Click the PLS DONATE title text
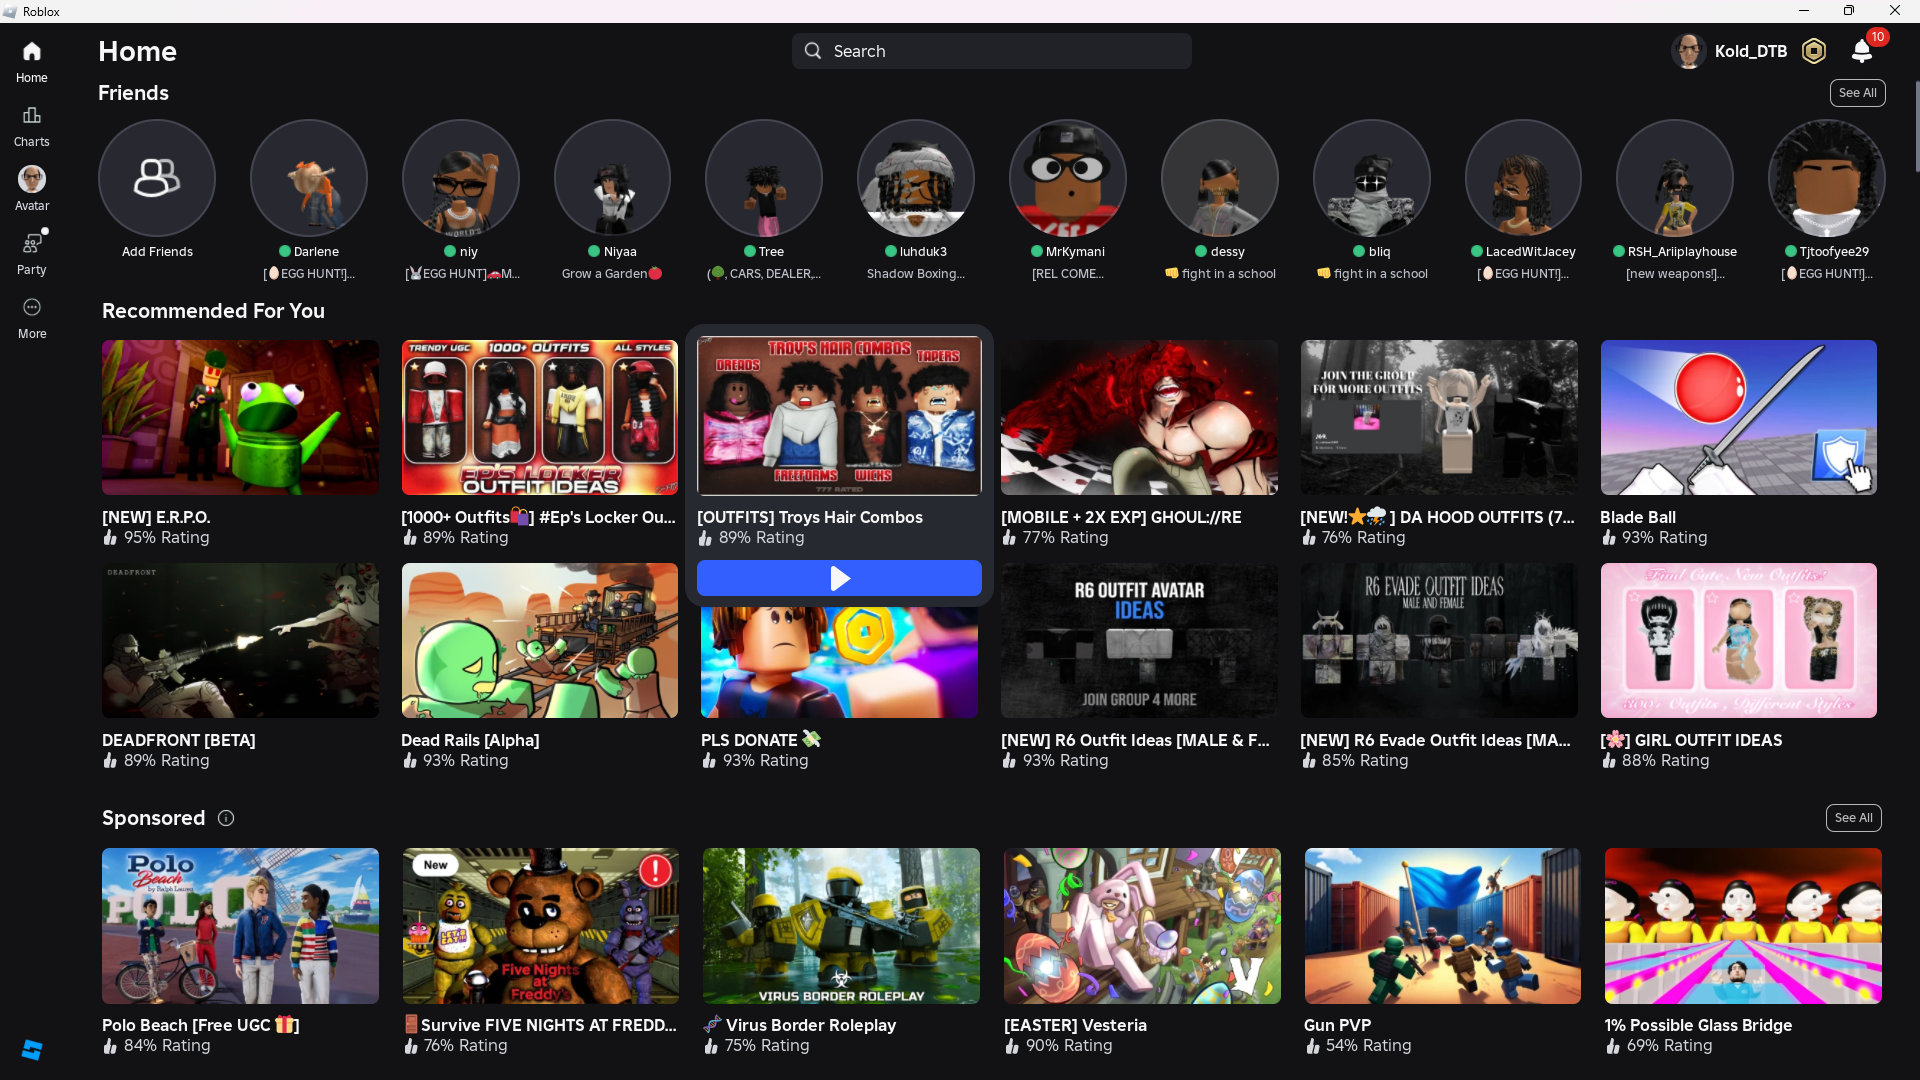The width and height of the screenshot is (1920, 1080). [x=761, y=740]
